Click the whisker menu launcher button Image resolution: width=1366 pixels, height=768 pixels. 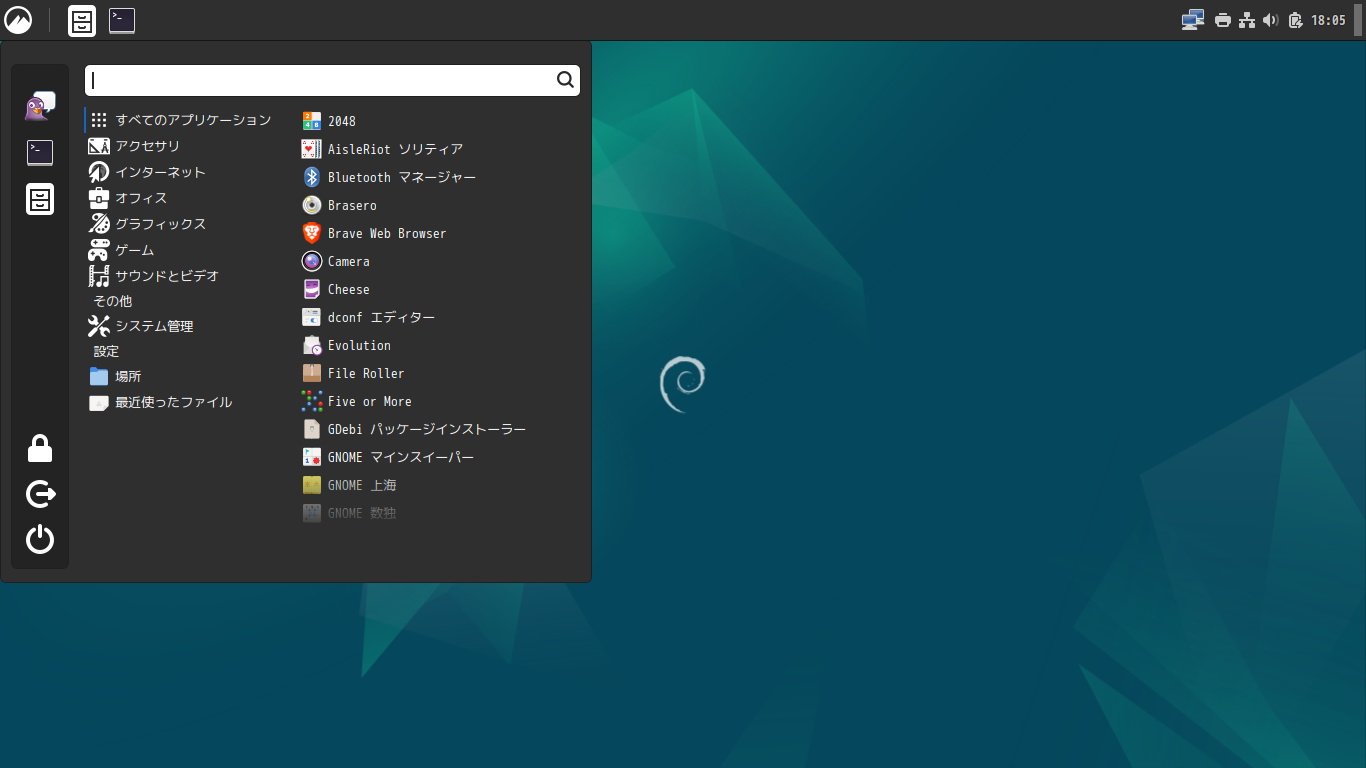pyautogui.click(x=18, y=20)
